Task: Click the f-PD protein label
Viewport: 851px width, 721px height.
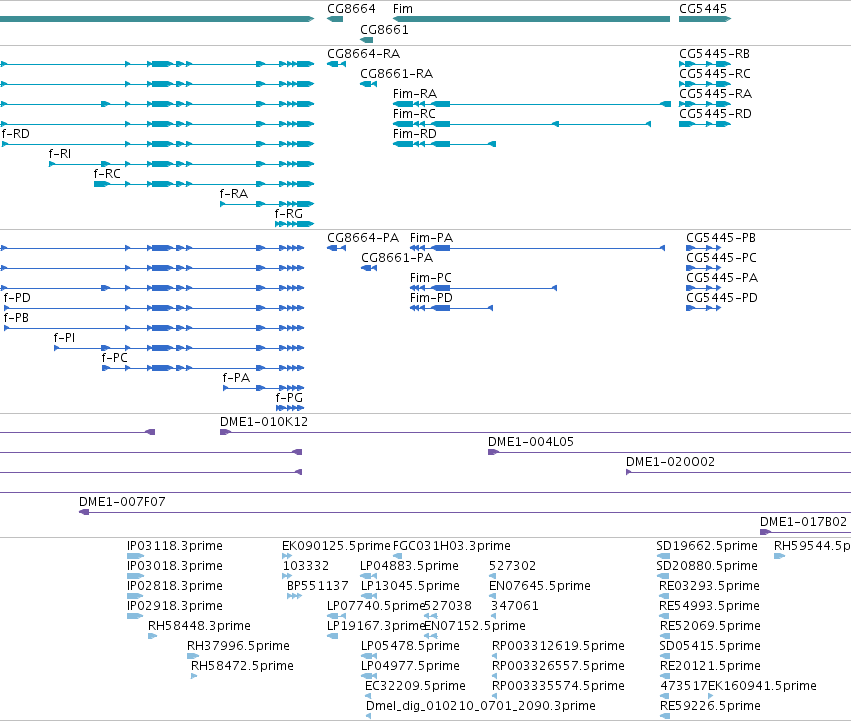Action: 17,298
